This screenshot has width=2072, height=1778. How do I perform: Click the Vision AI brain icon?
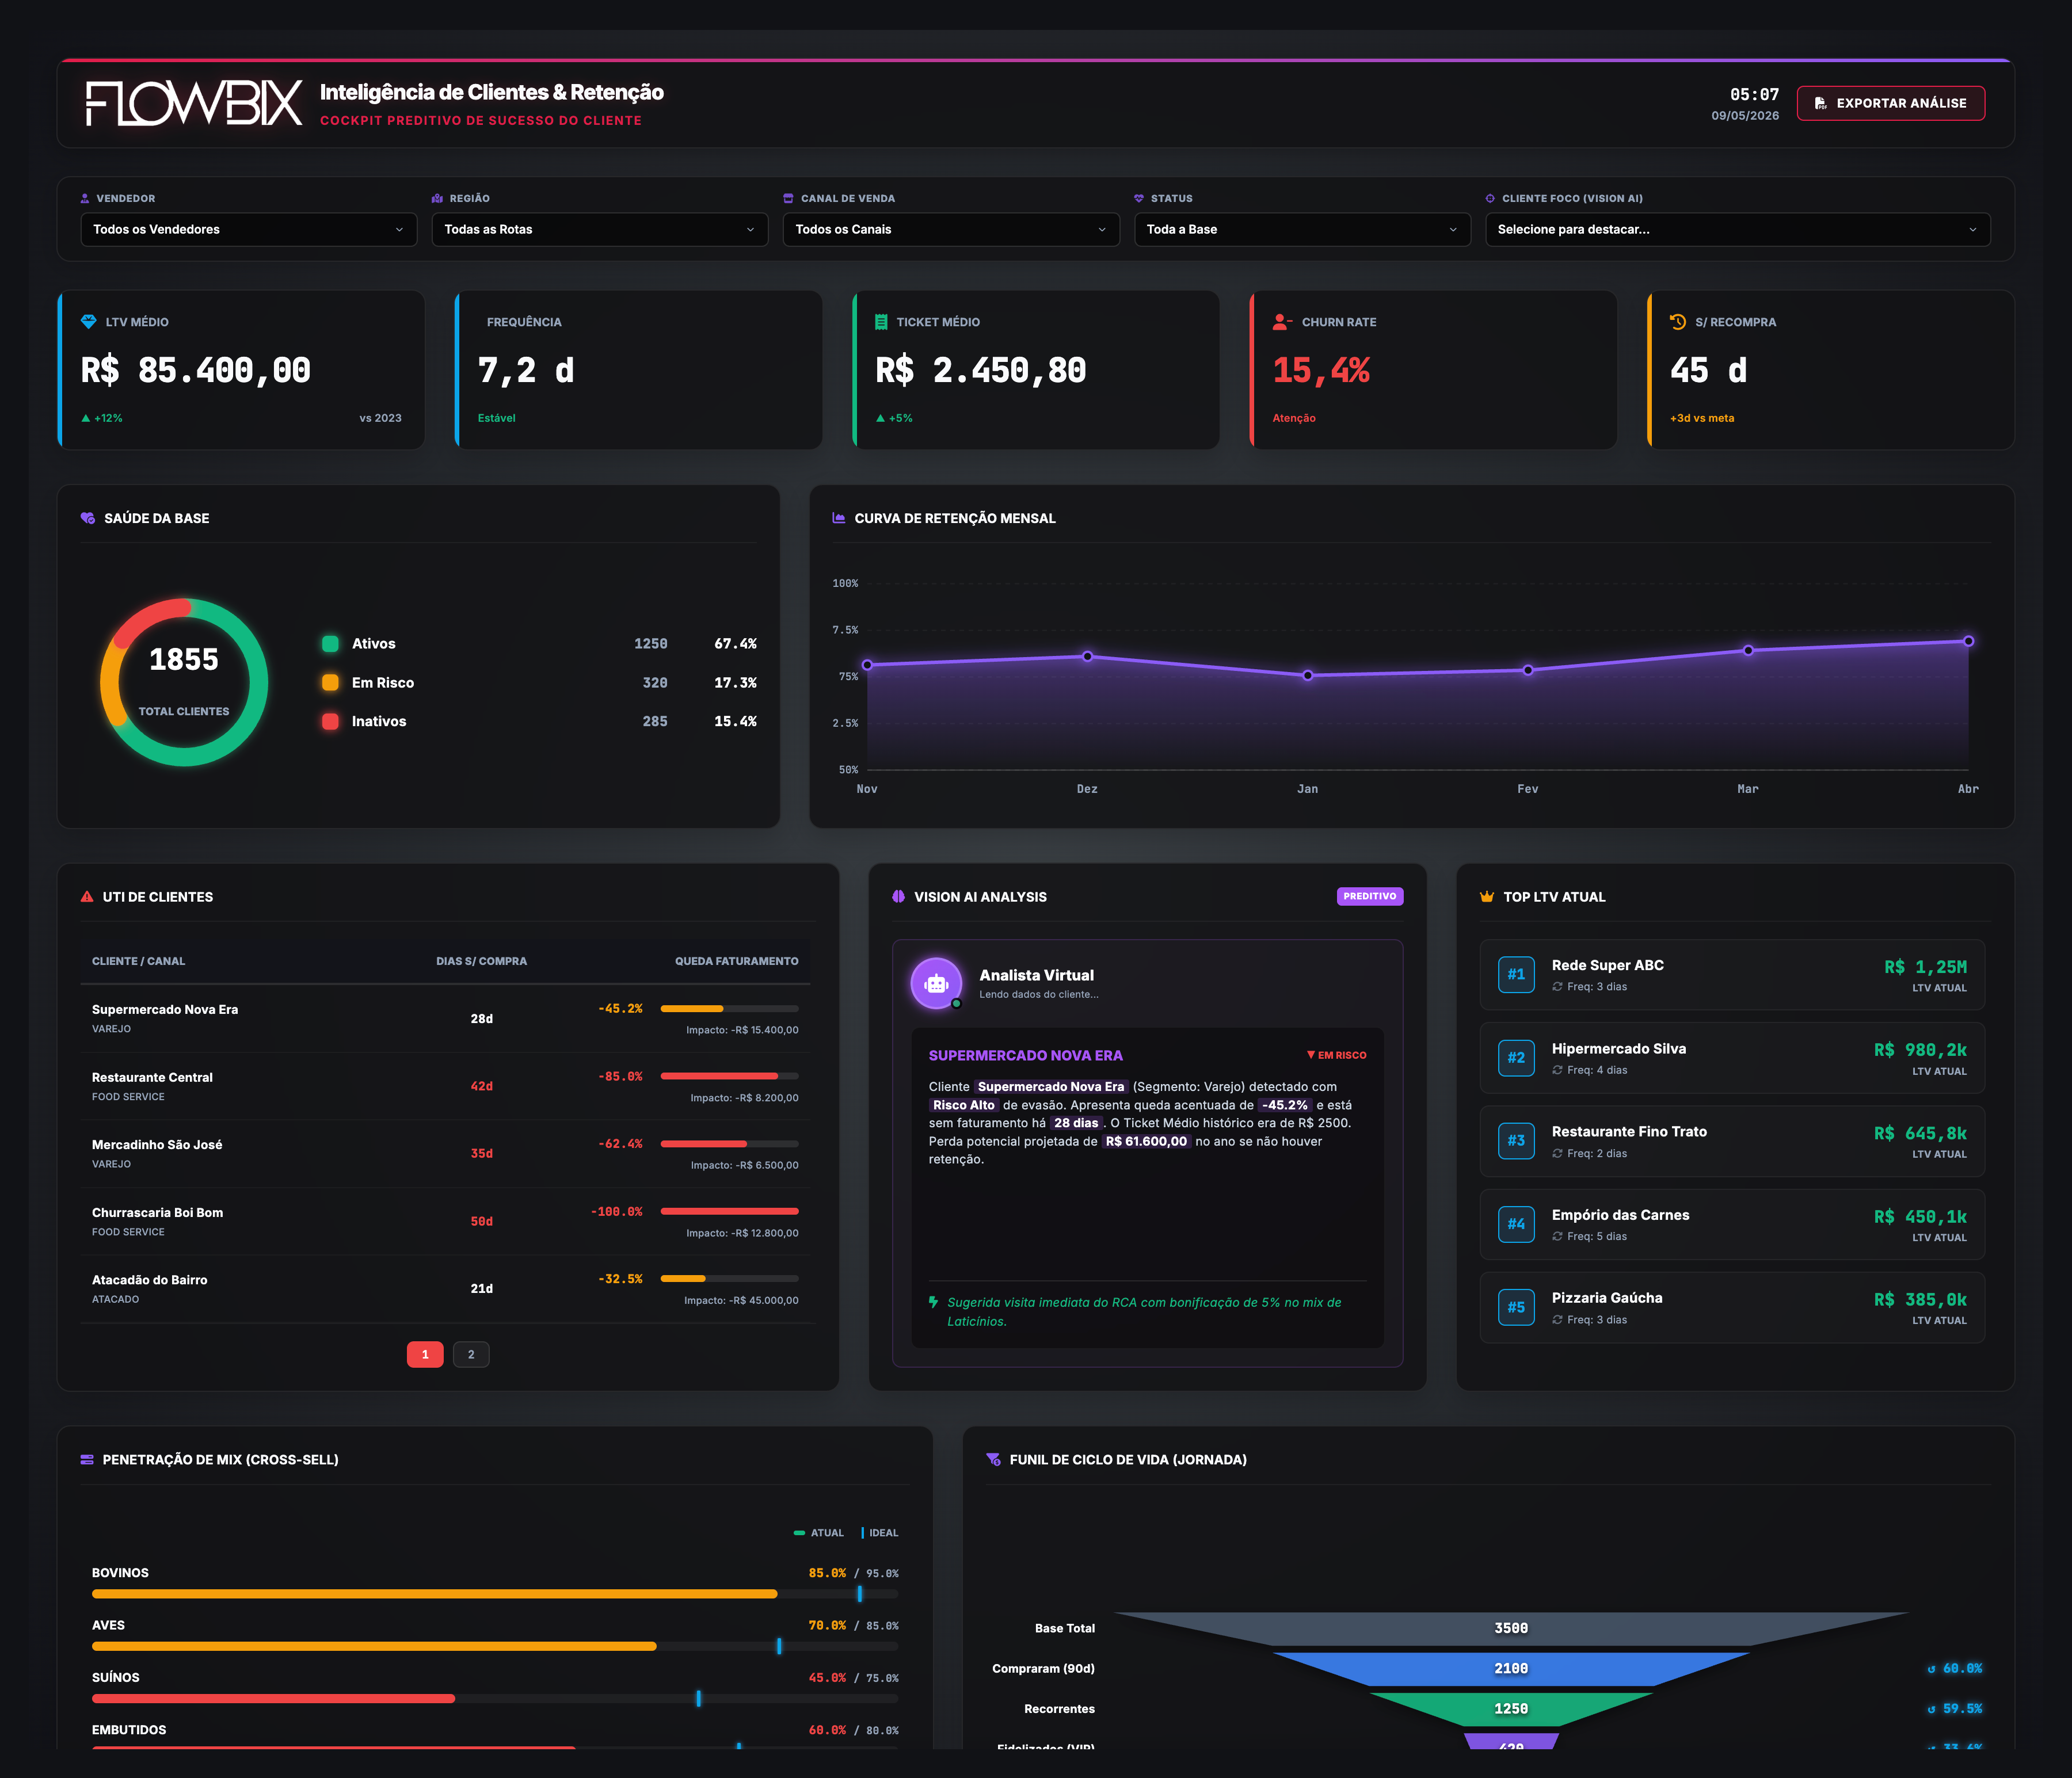coord(898,897)
